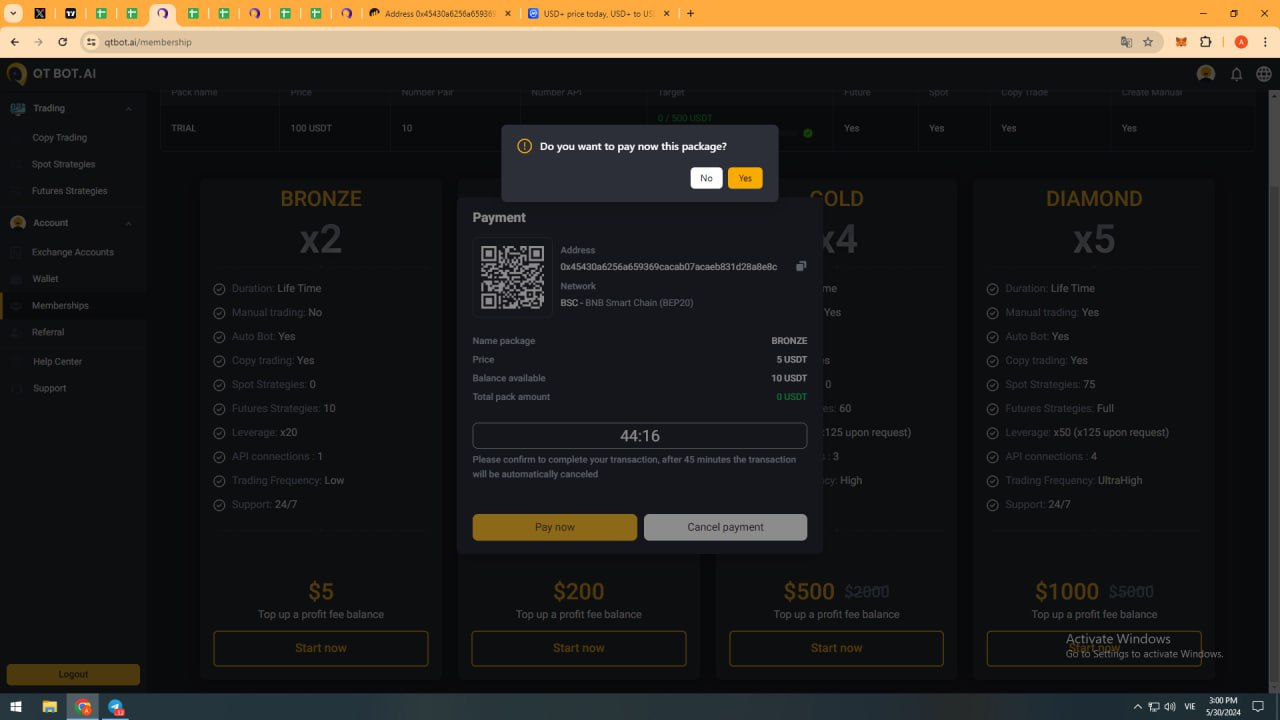The height and width of the screenshot is (720, 1280).
Task: Confirm payment with the Yes button
Action: 745,178
